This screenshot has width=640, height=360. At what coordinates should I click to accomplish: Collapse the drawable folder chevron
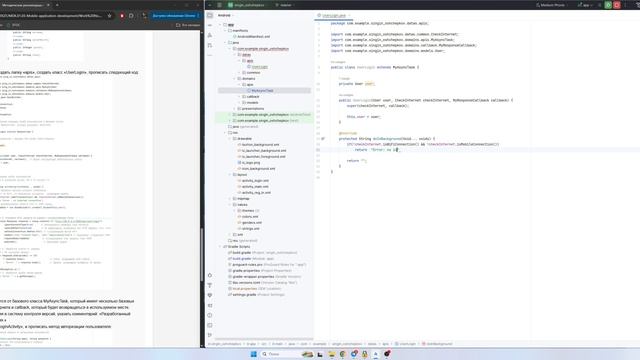pos(230,139)
